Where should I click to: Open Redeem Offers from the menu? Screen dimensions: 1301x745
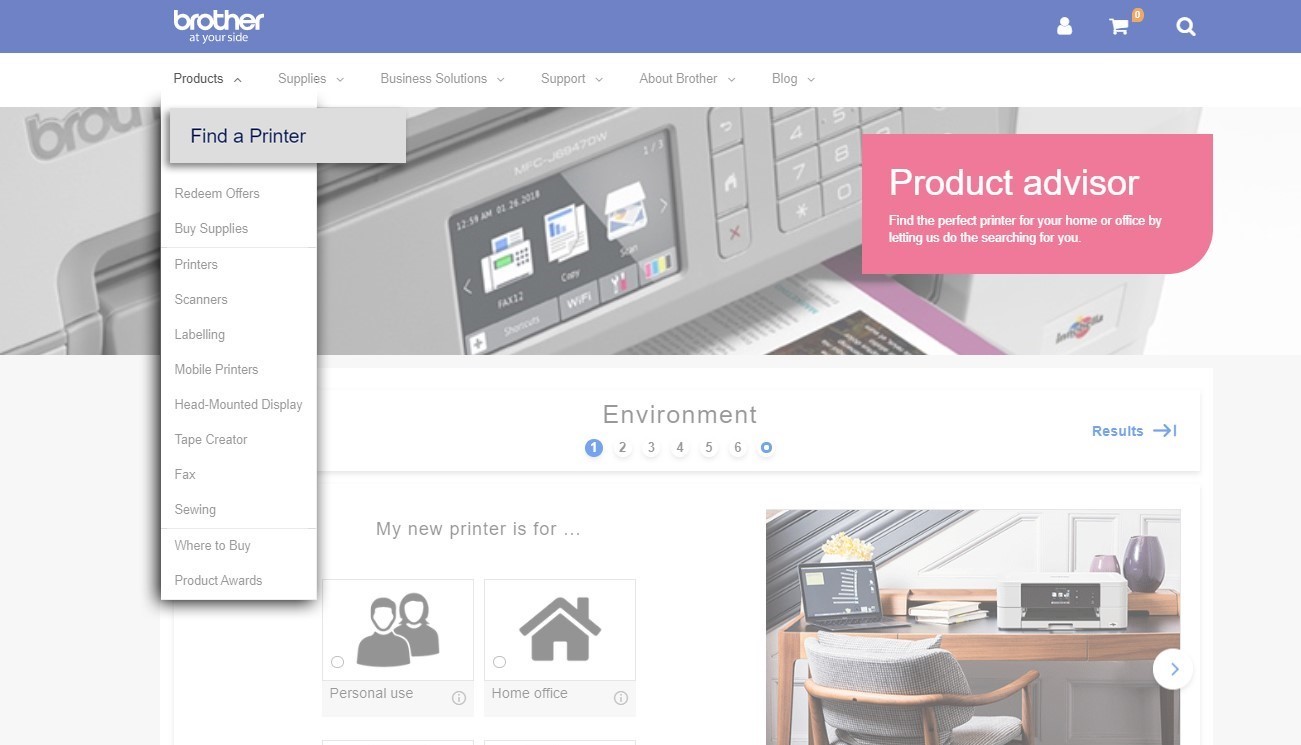(217, 193)
